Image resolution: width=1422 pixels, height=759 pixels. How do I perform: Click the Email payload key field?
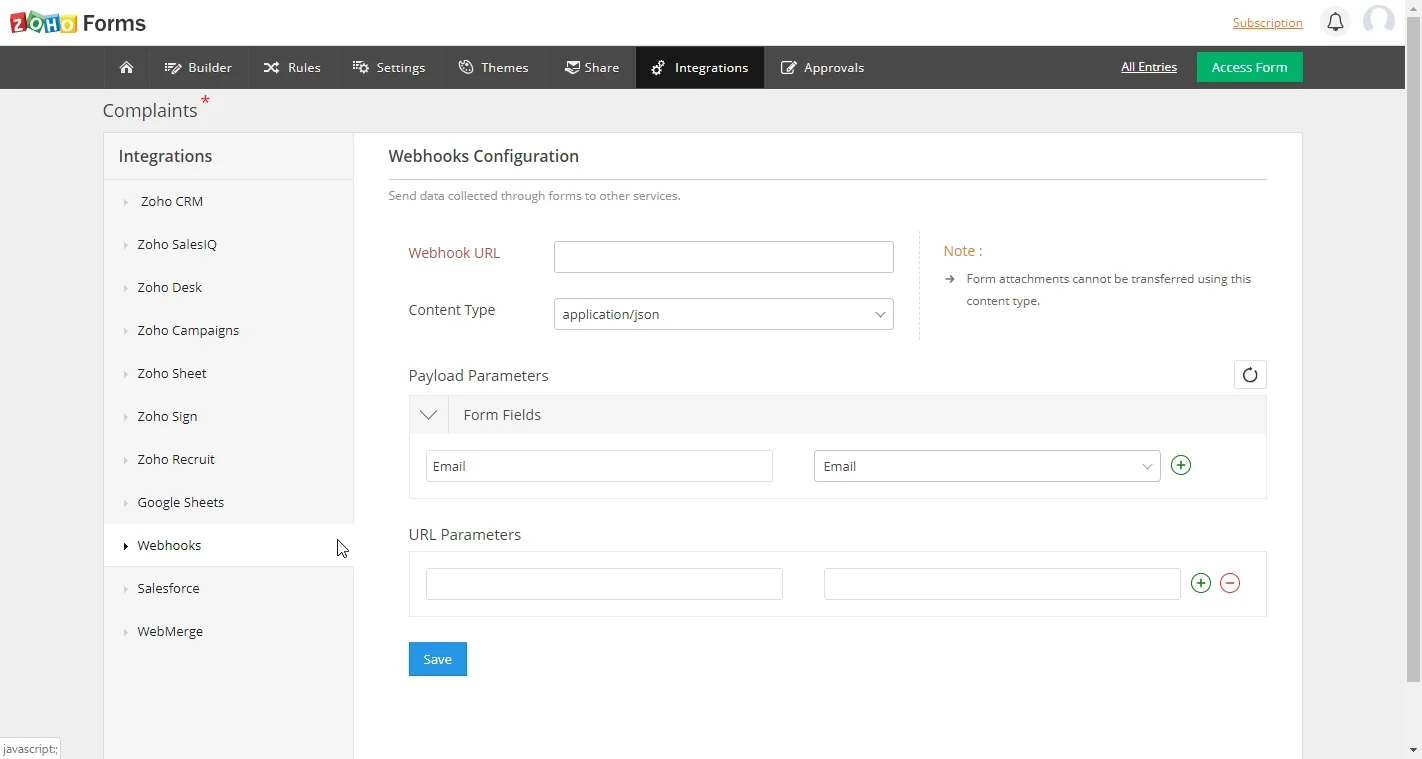click(x=599, y=466)
